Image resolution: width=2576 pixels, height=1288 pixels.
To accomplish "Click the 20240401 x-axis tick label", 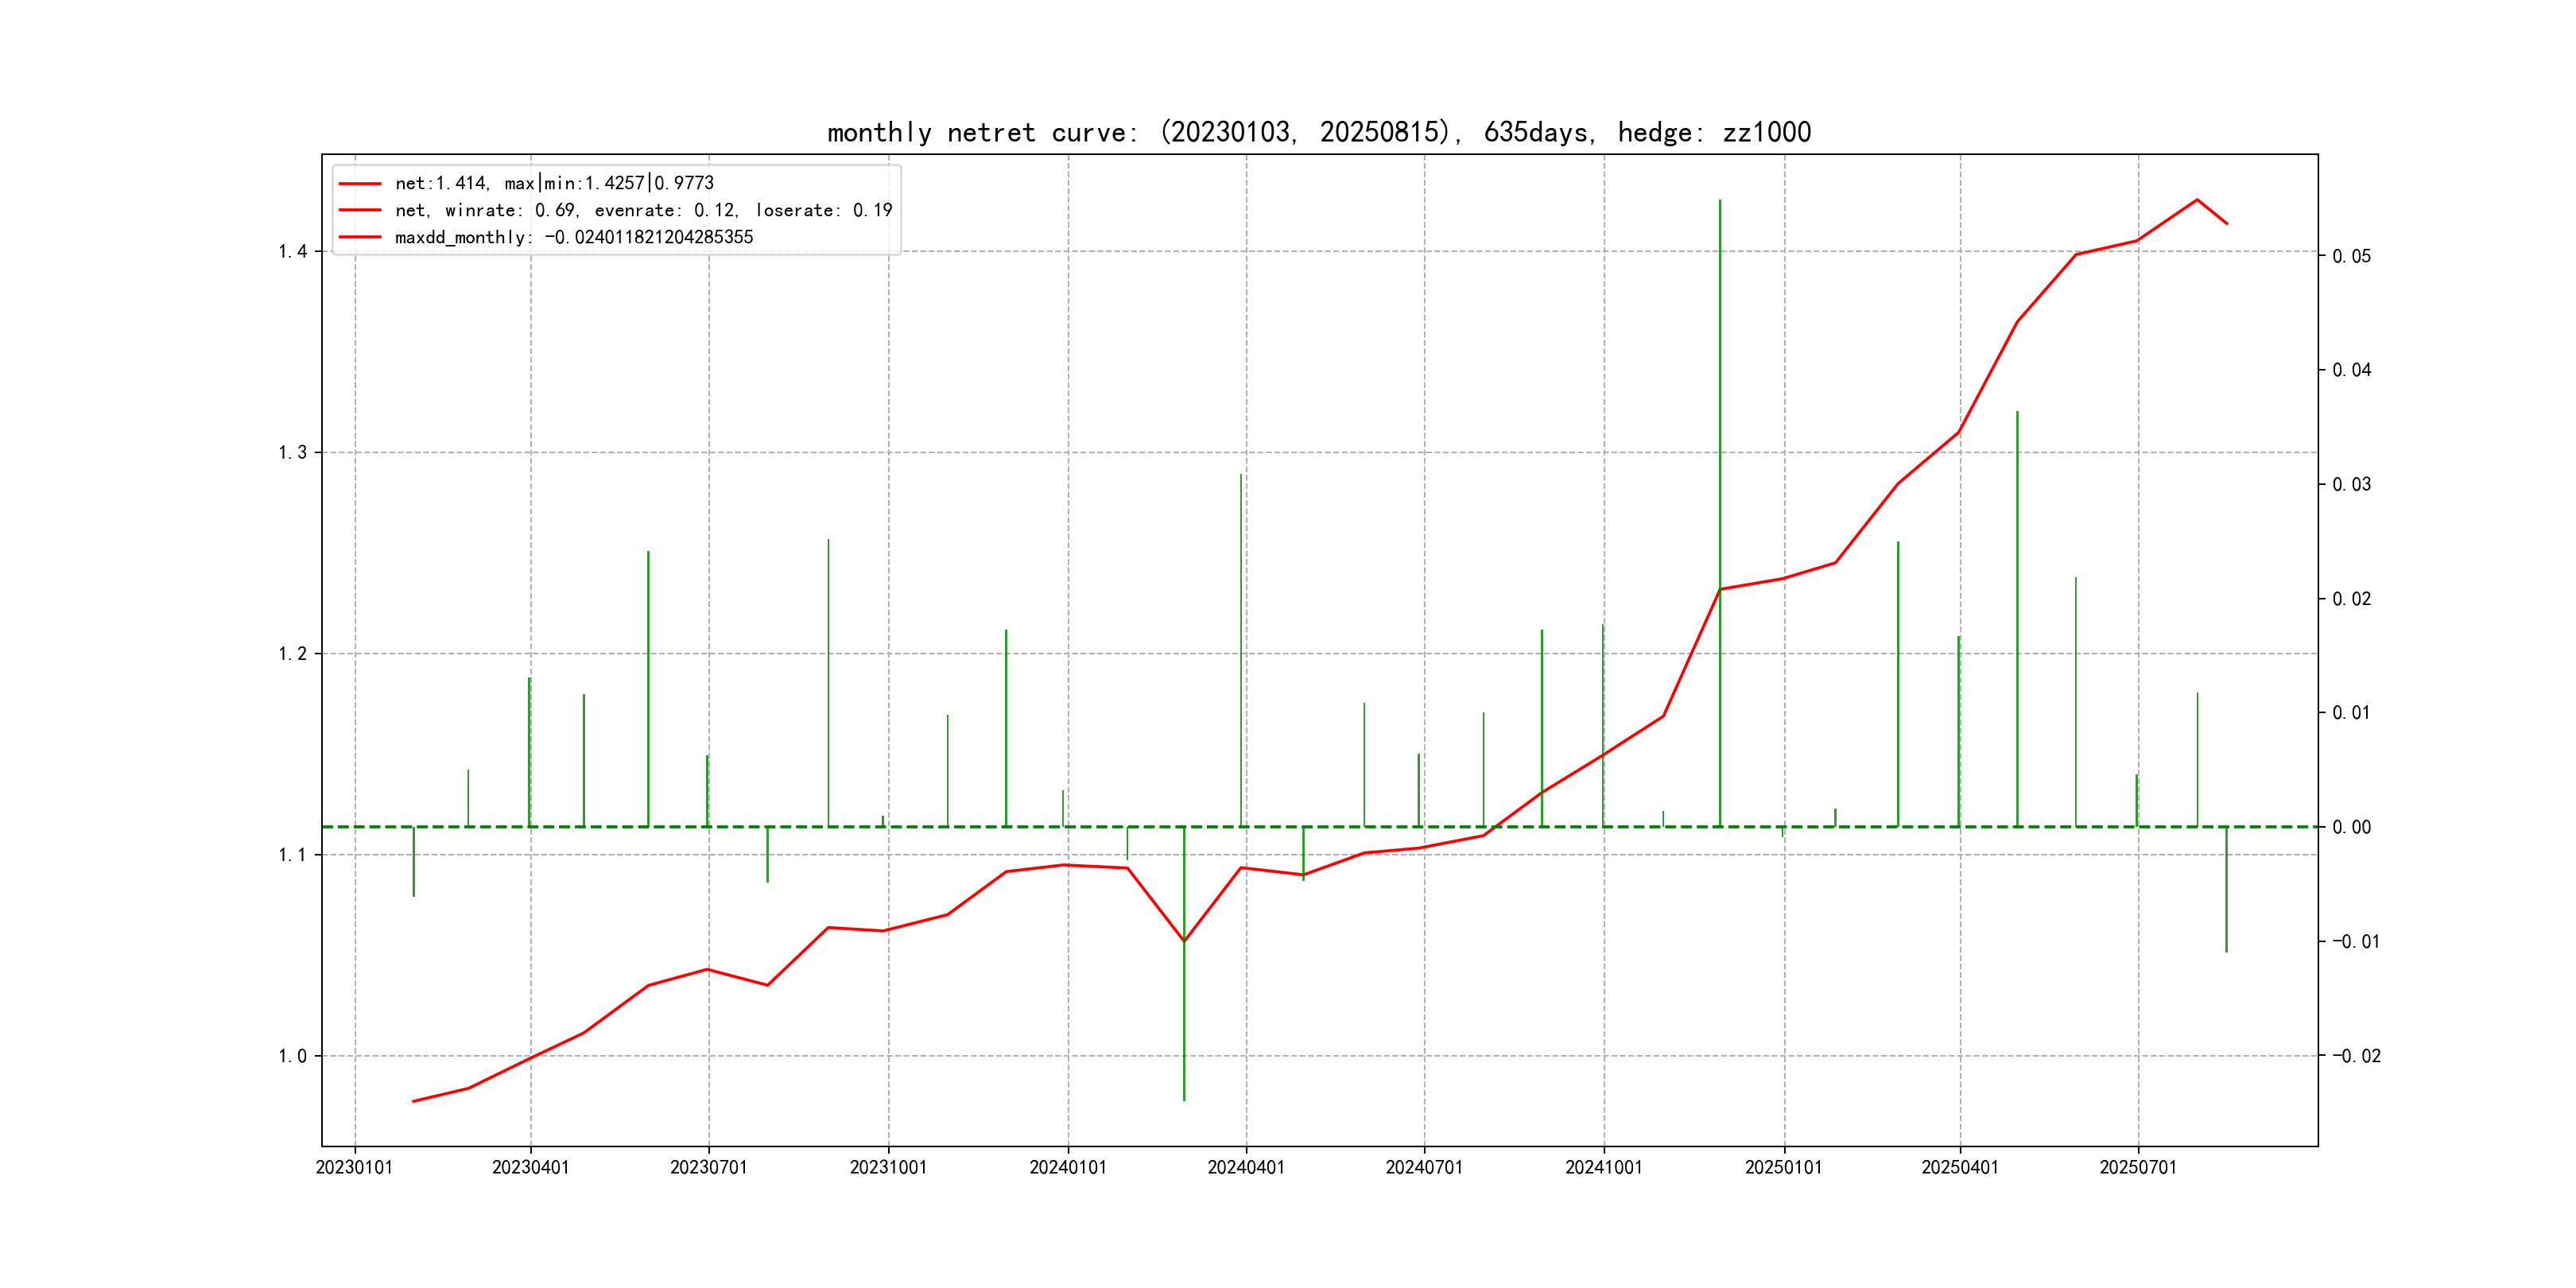I will pyautogui.click(x=1246, y=1167).
